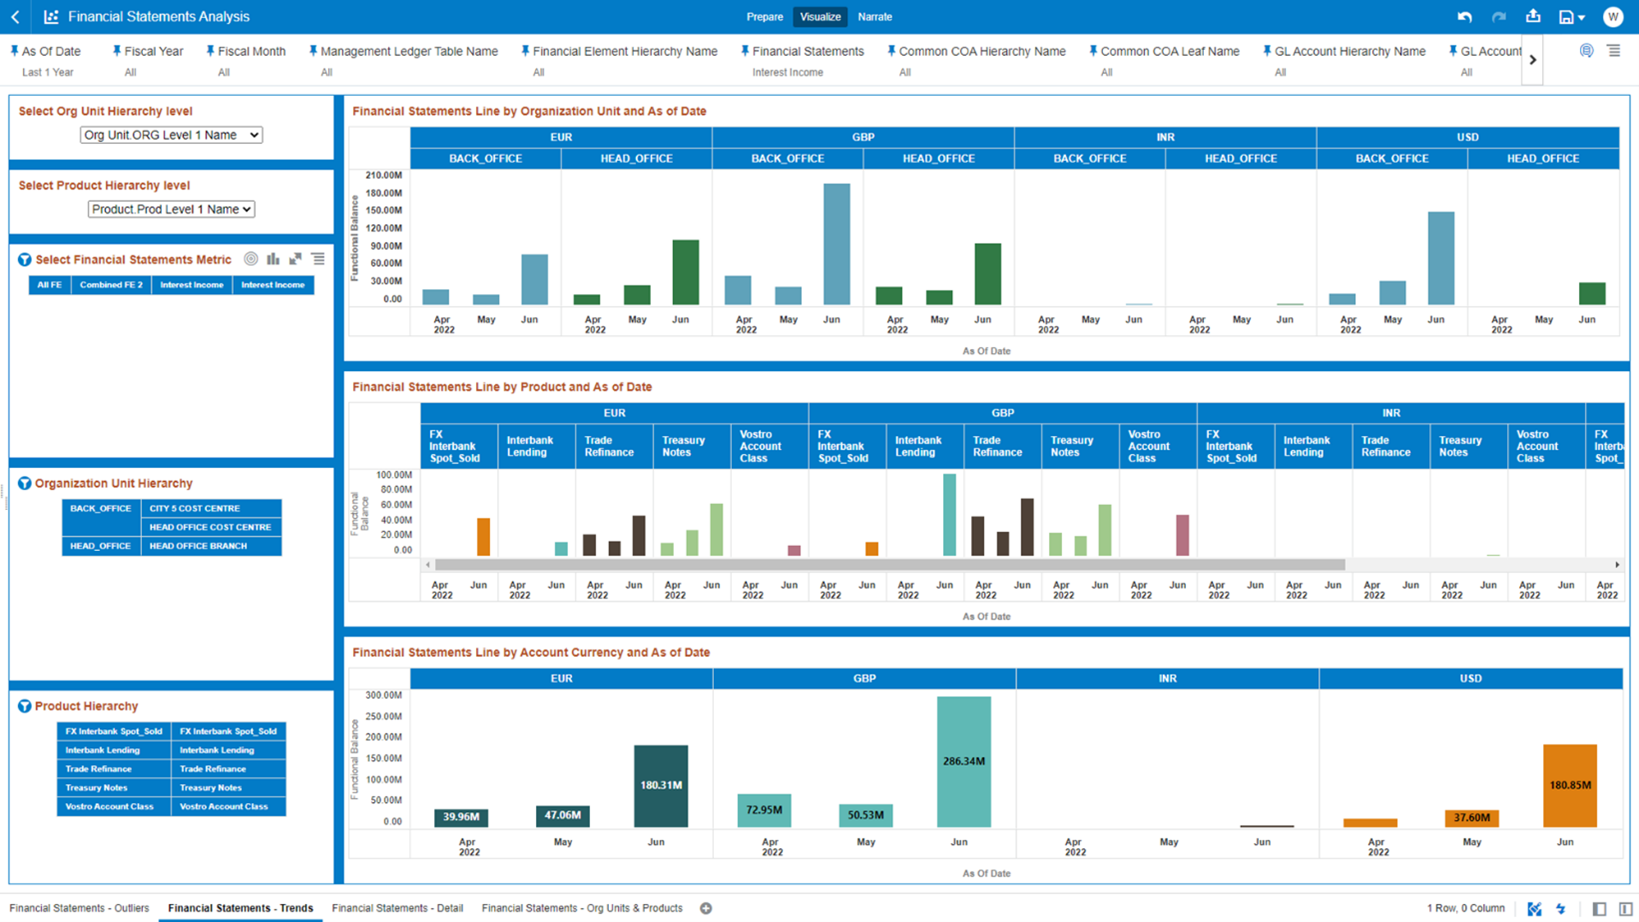Click the Save icon in the top bar
Image resolution: width=1639 pixels, height=922 pixels.
[1564, 16]
